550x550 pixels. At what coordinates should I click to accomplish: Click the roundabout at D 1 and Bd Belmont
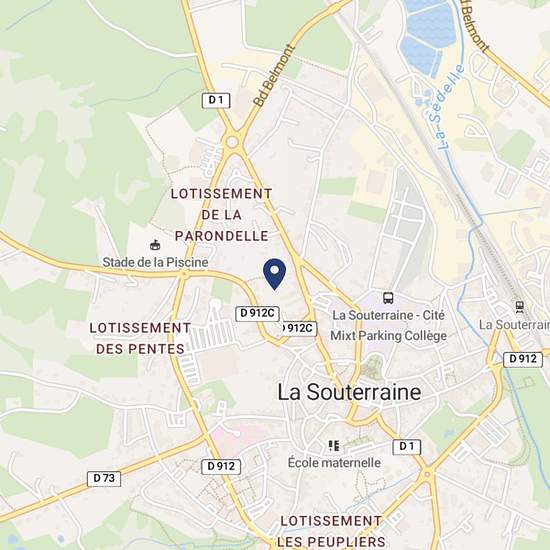[232, 142]
